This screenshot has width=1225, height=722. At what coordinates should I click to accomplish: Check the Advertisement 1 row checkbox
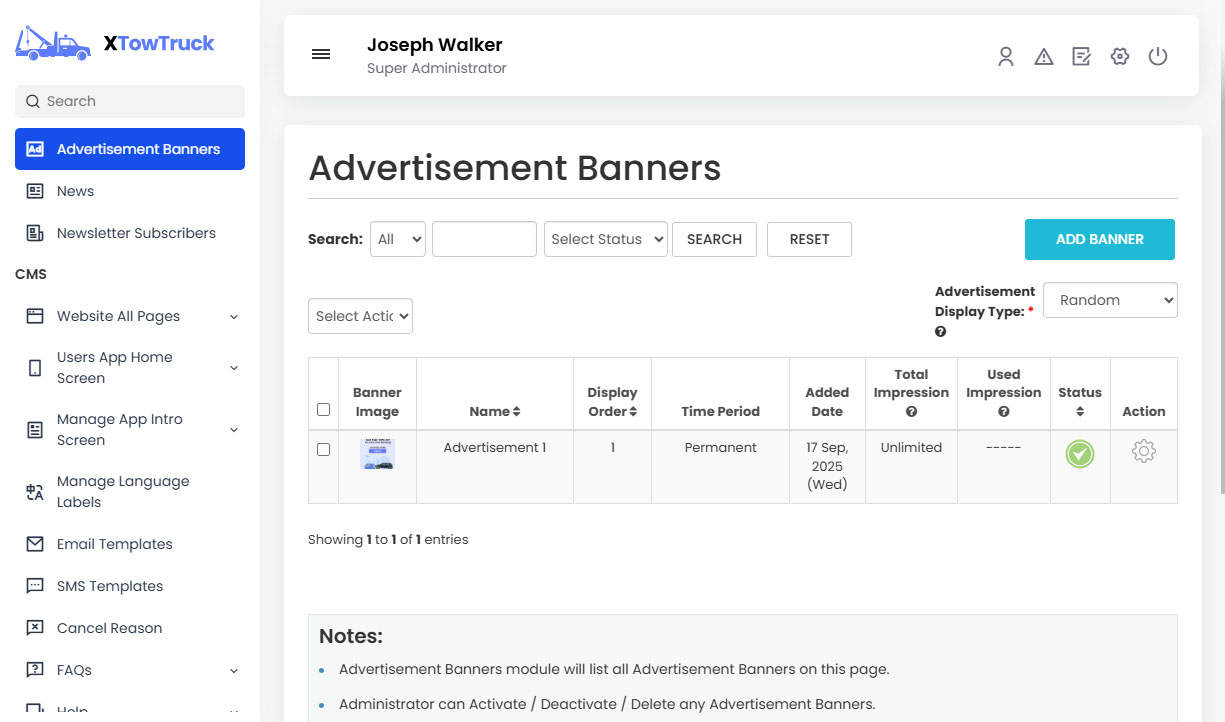point(323,449)
